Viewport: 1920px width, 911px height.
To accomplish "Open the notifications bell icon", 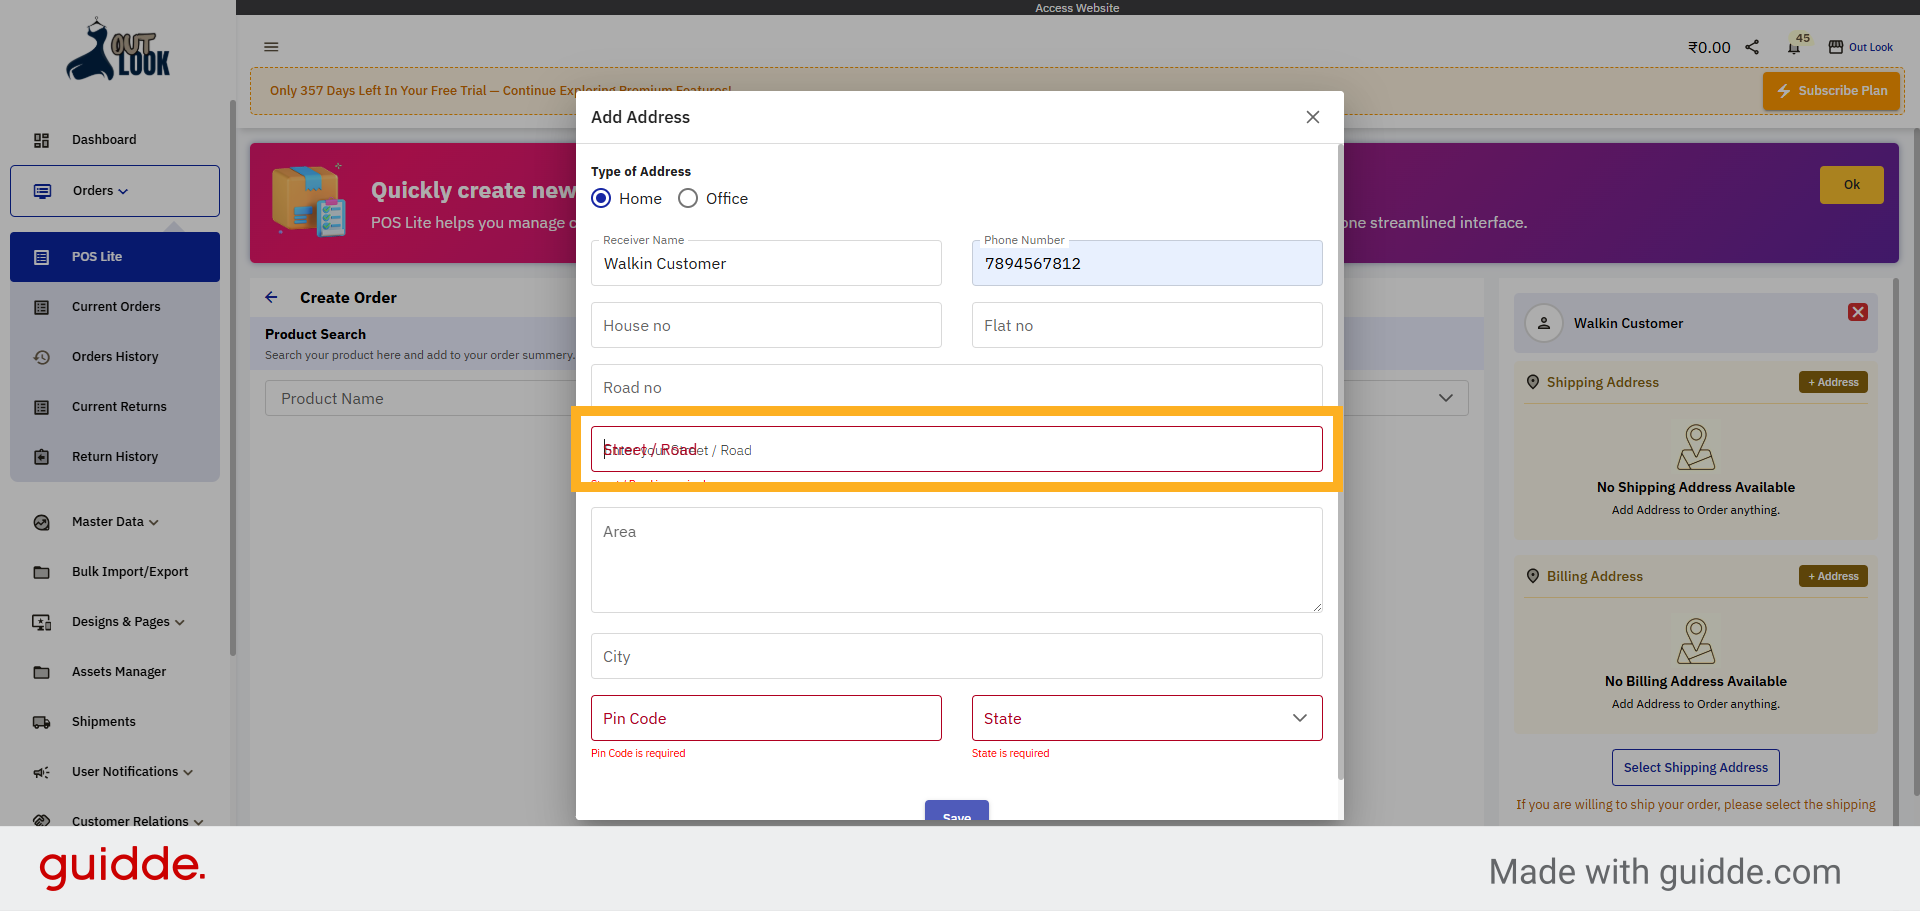I will [x=1794, y=47].
